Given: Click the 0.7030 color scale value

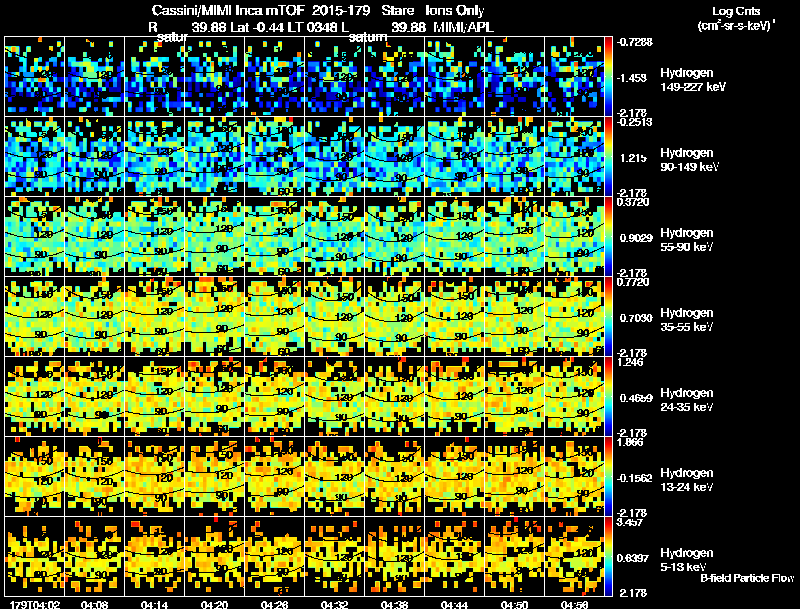Looking at the screenshot, I should pos(636,318).
